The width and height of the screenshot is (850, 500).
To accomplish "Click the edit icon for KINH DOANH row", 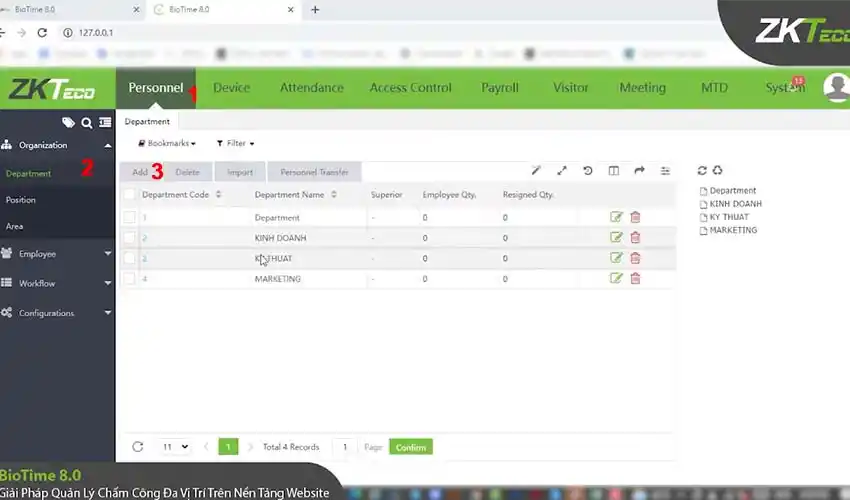I will [616, 238].
